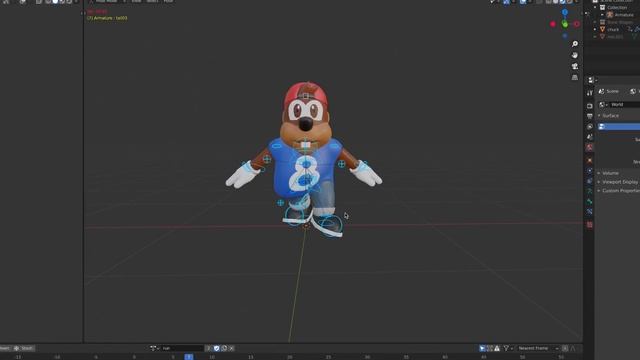The width and height of the screenshot is (640, 360).
Task: Open the Nearest Frame snapping dropdown
Action: pyautogui.click(x=538, y=348)
